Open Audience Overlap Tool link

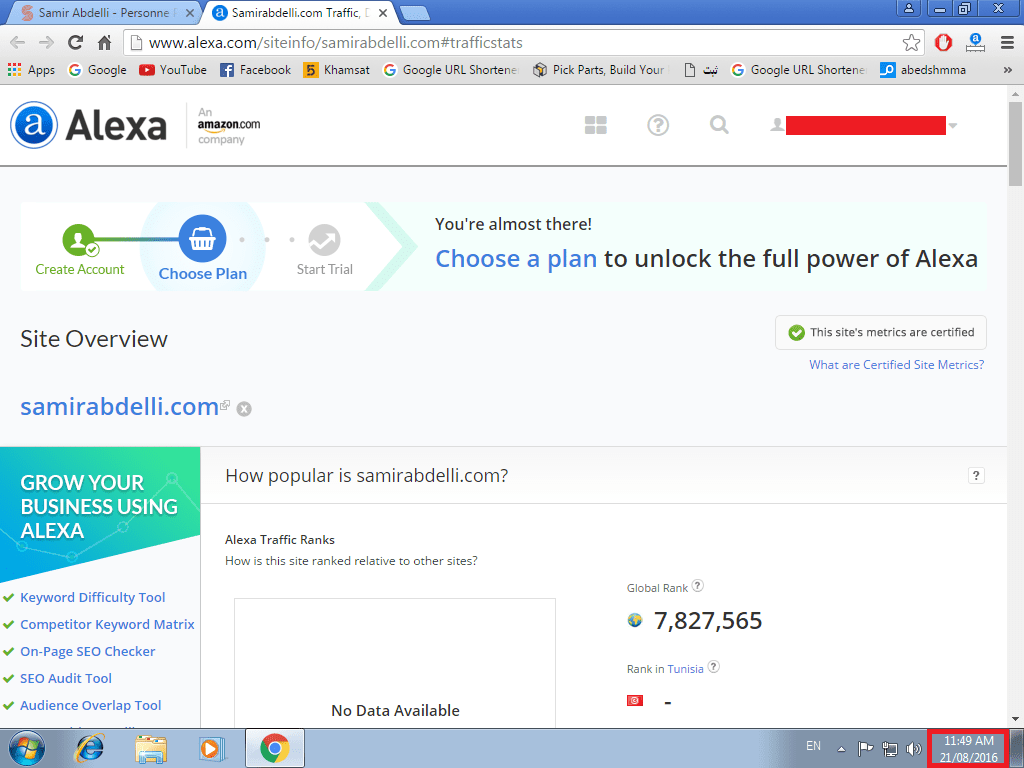pyautogui.click(x=91, y=705)
